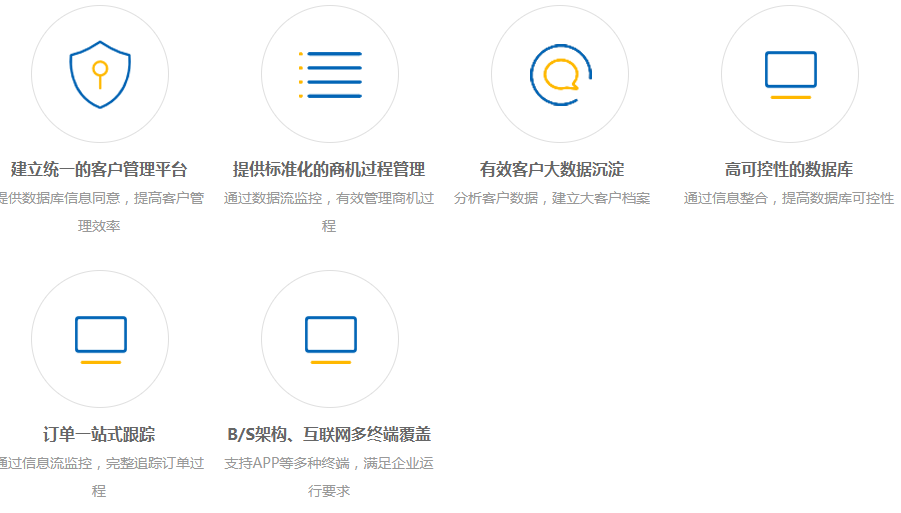The width and height of the screenshot is (901, 513).
Task: Click the blue list lines icon
Action: pyautogui.click(x=330, y=74)
